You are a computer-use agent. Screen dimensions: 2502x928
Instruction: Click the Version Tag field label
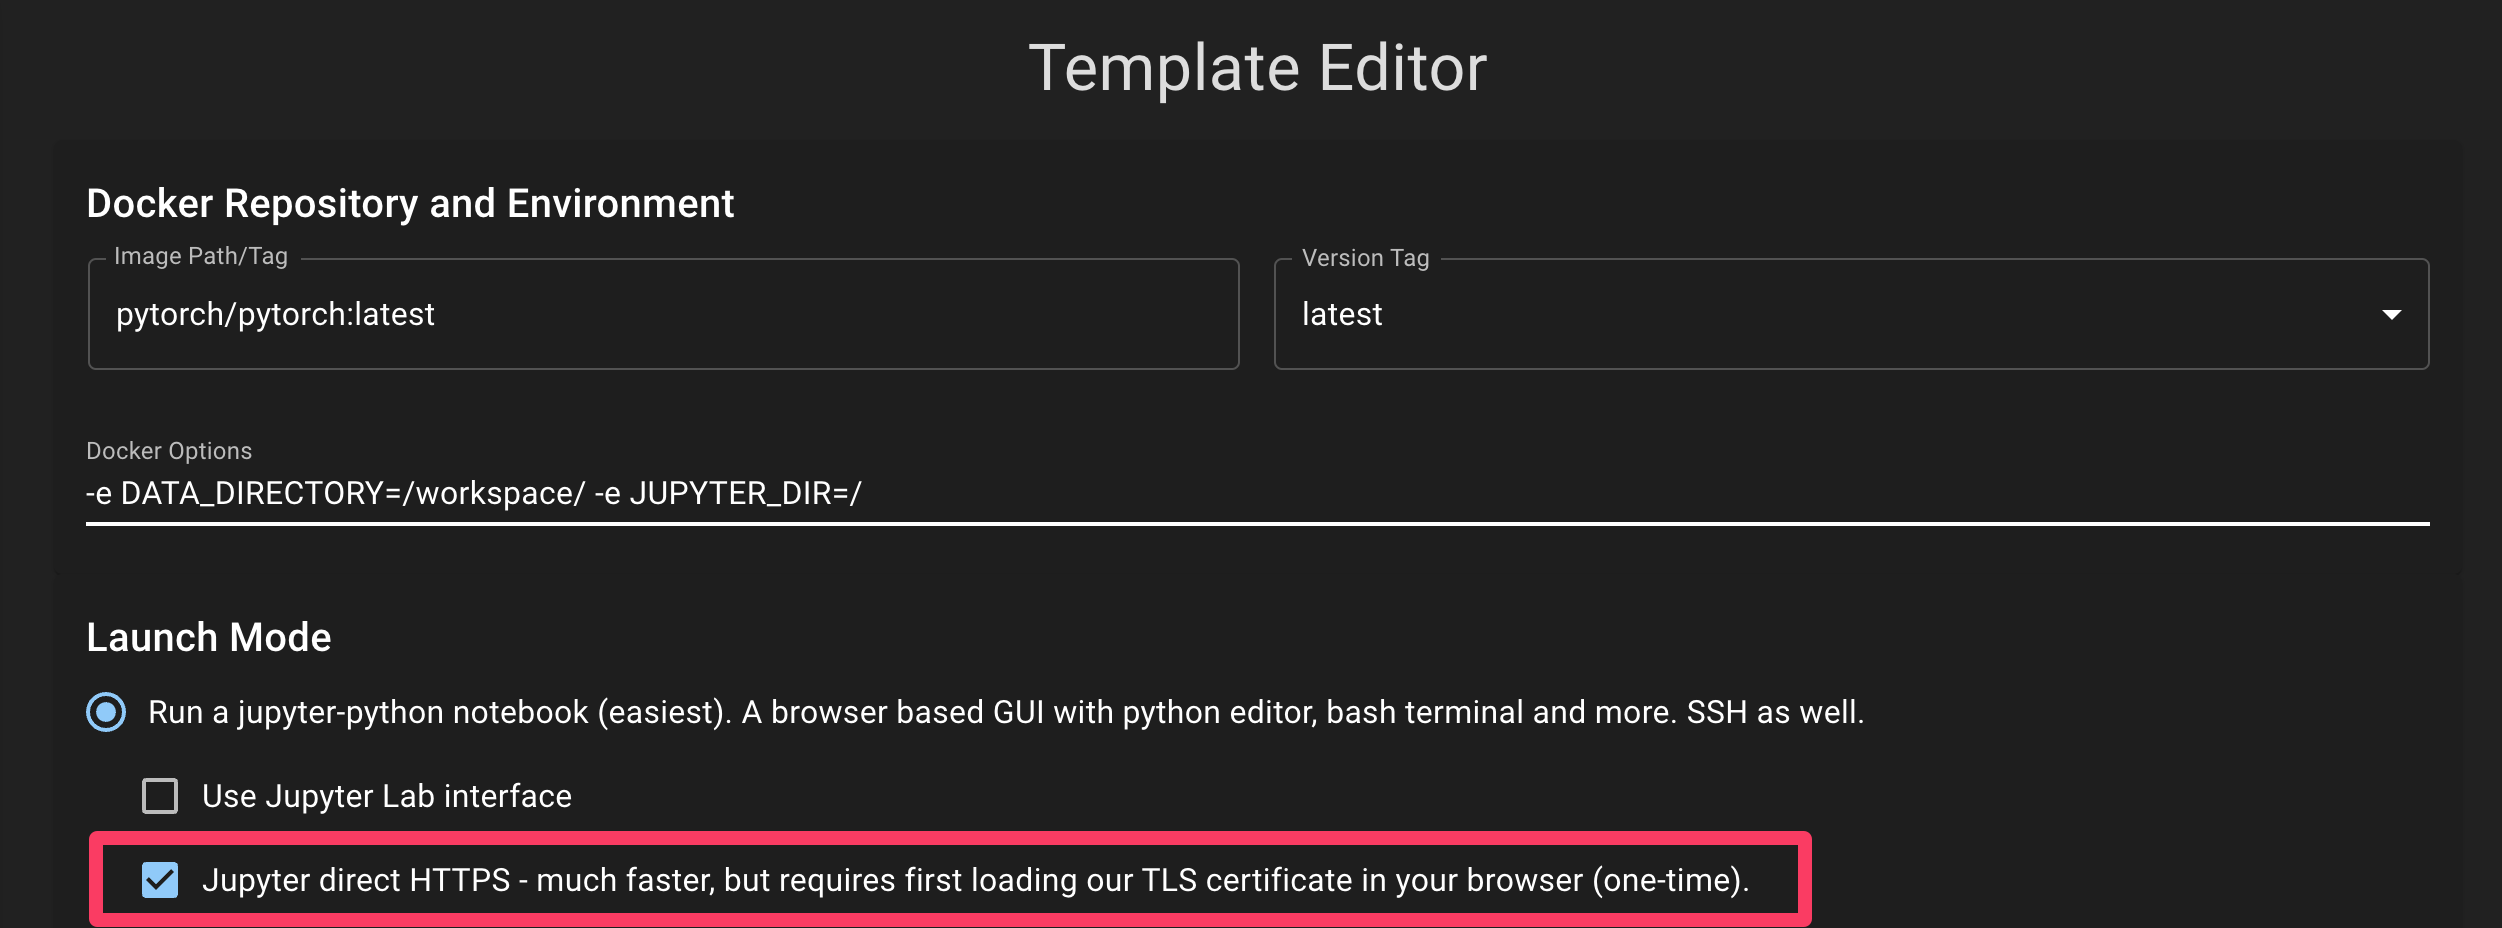coord(1365,258)
